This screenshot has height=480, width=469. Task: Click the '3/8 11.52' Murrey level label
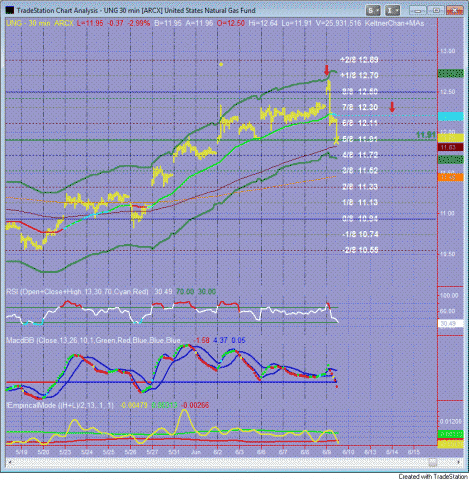click(360, 171)
